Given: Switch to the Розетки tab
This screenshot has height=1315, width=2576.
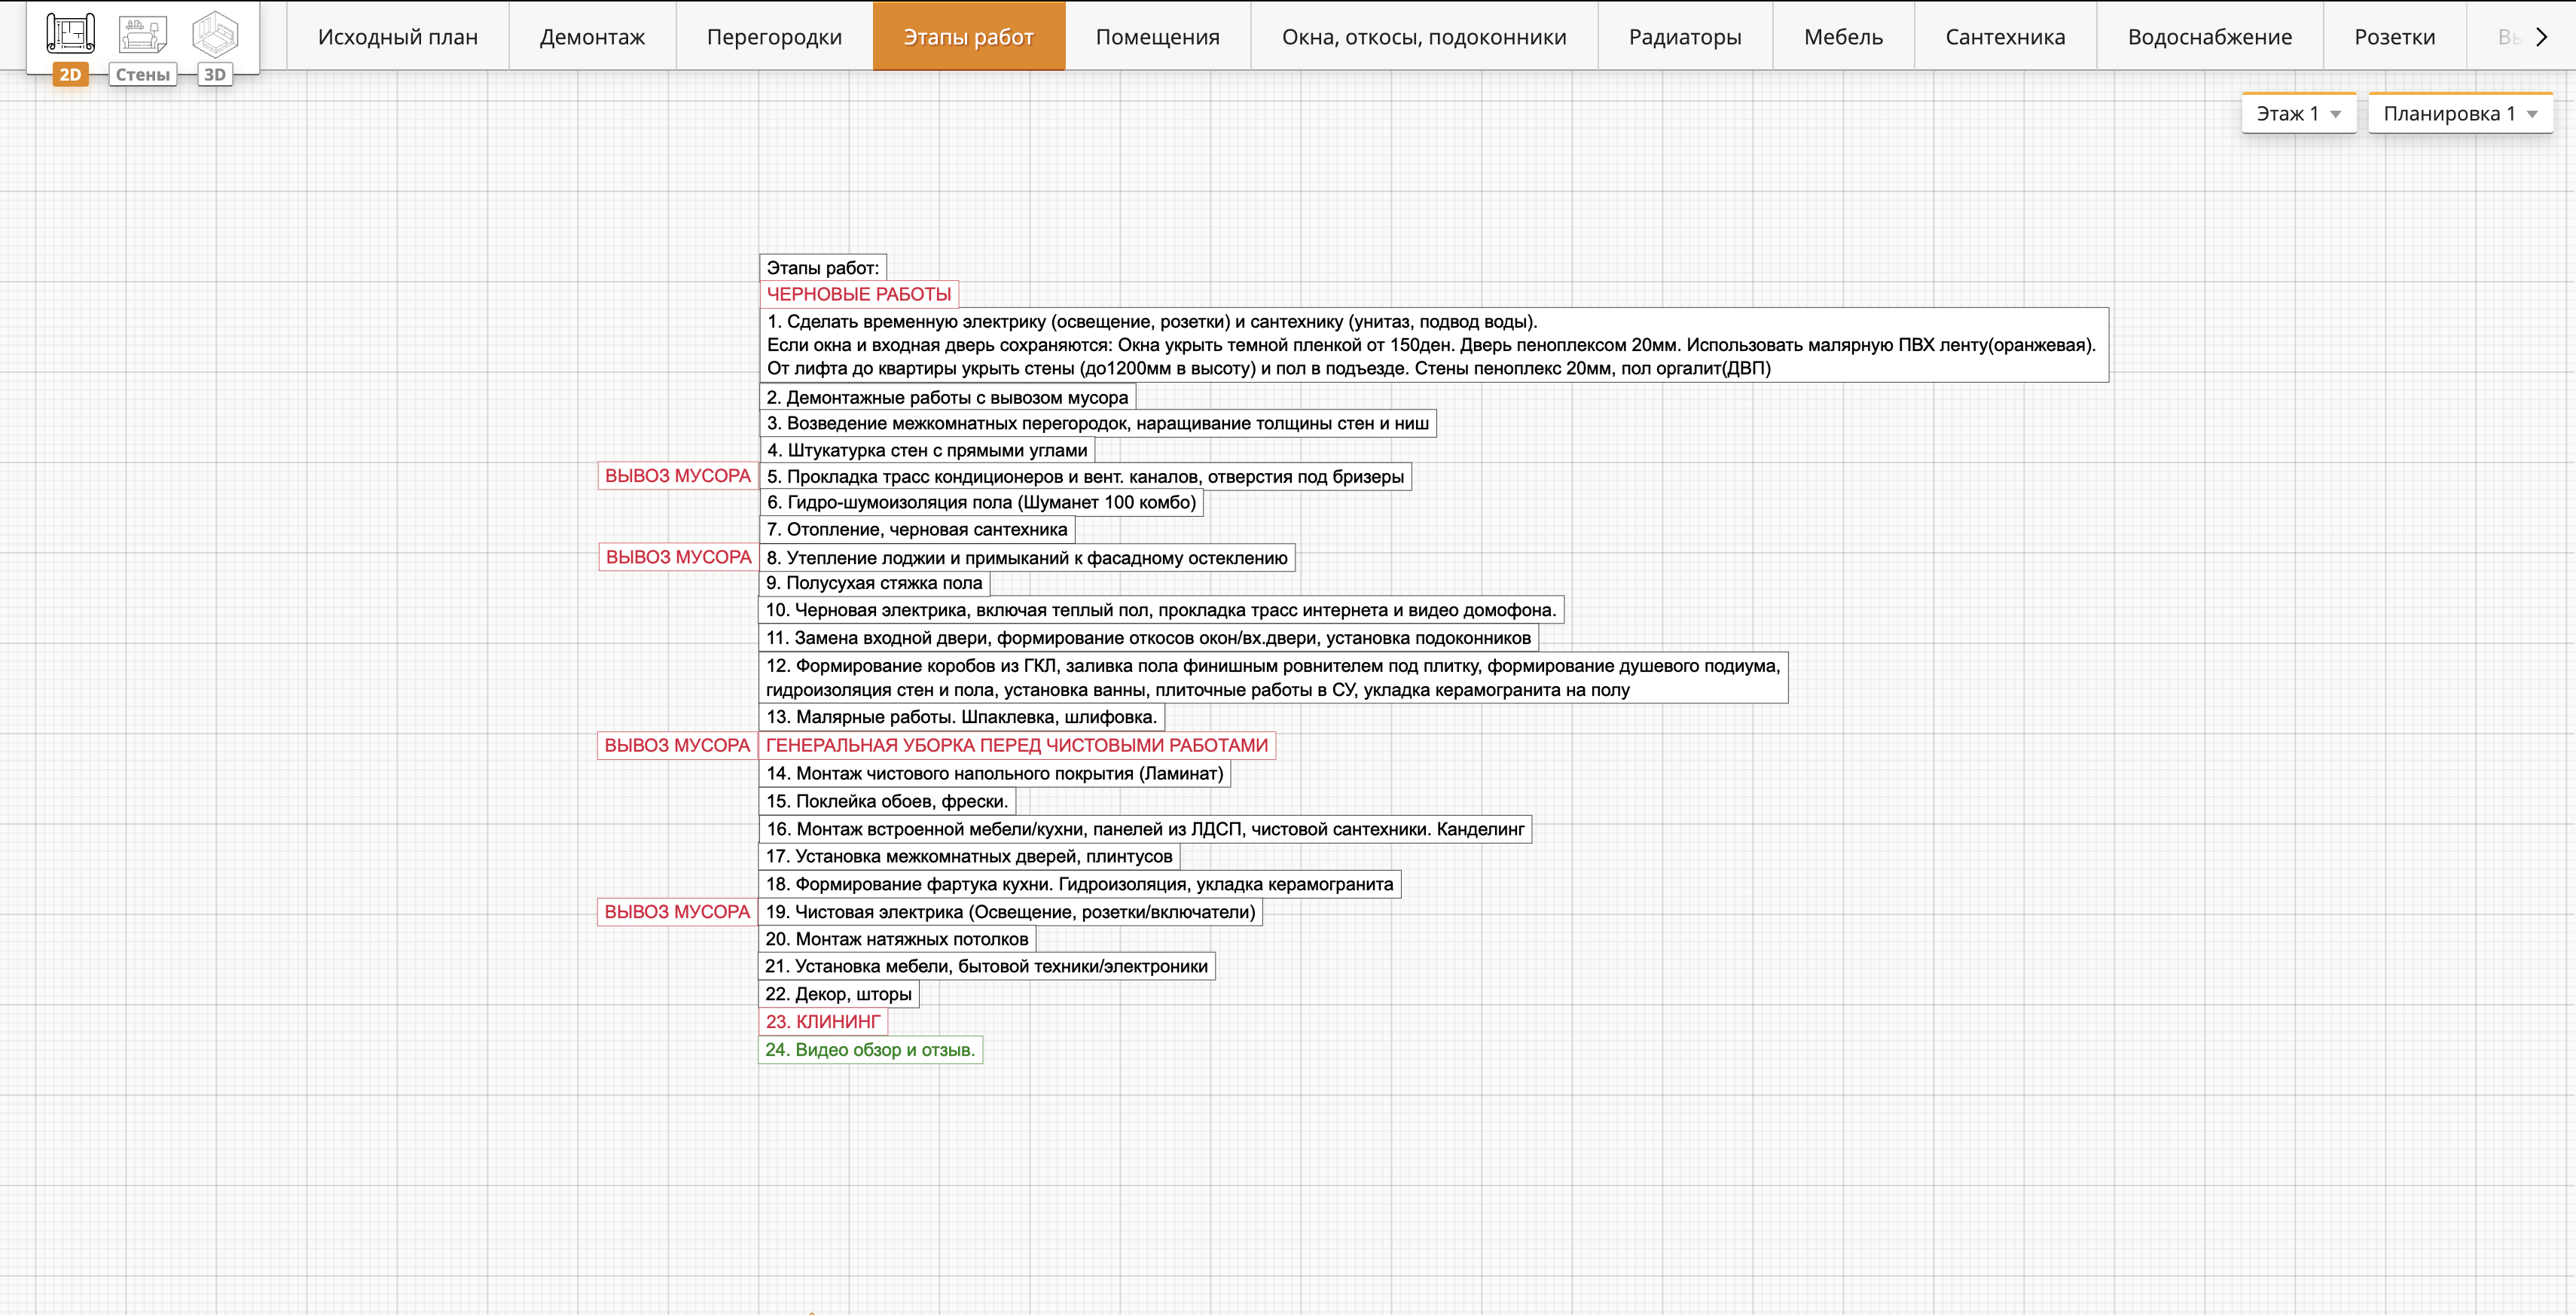Looking at the screenshot, I should (2395, 37).
